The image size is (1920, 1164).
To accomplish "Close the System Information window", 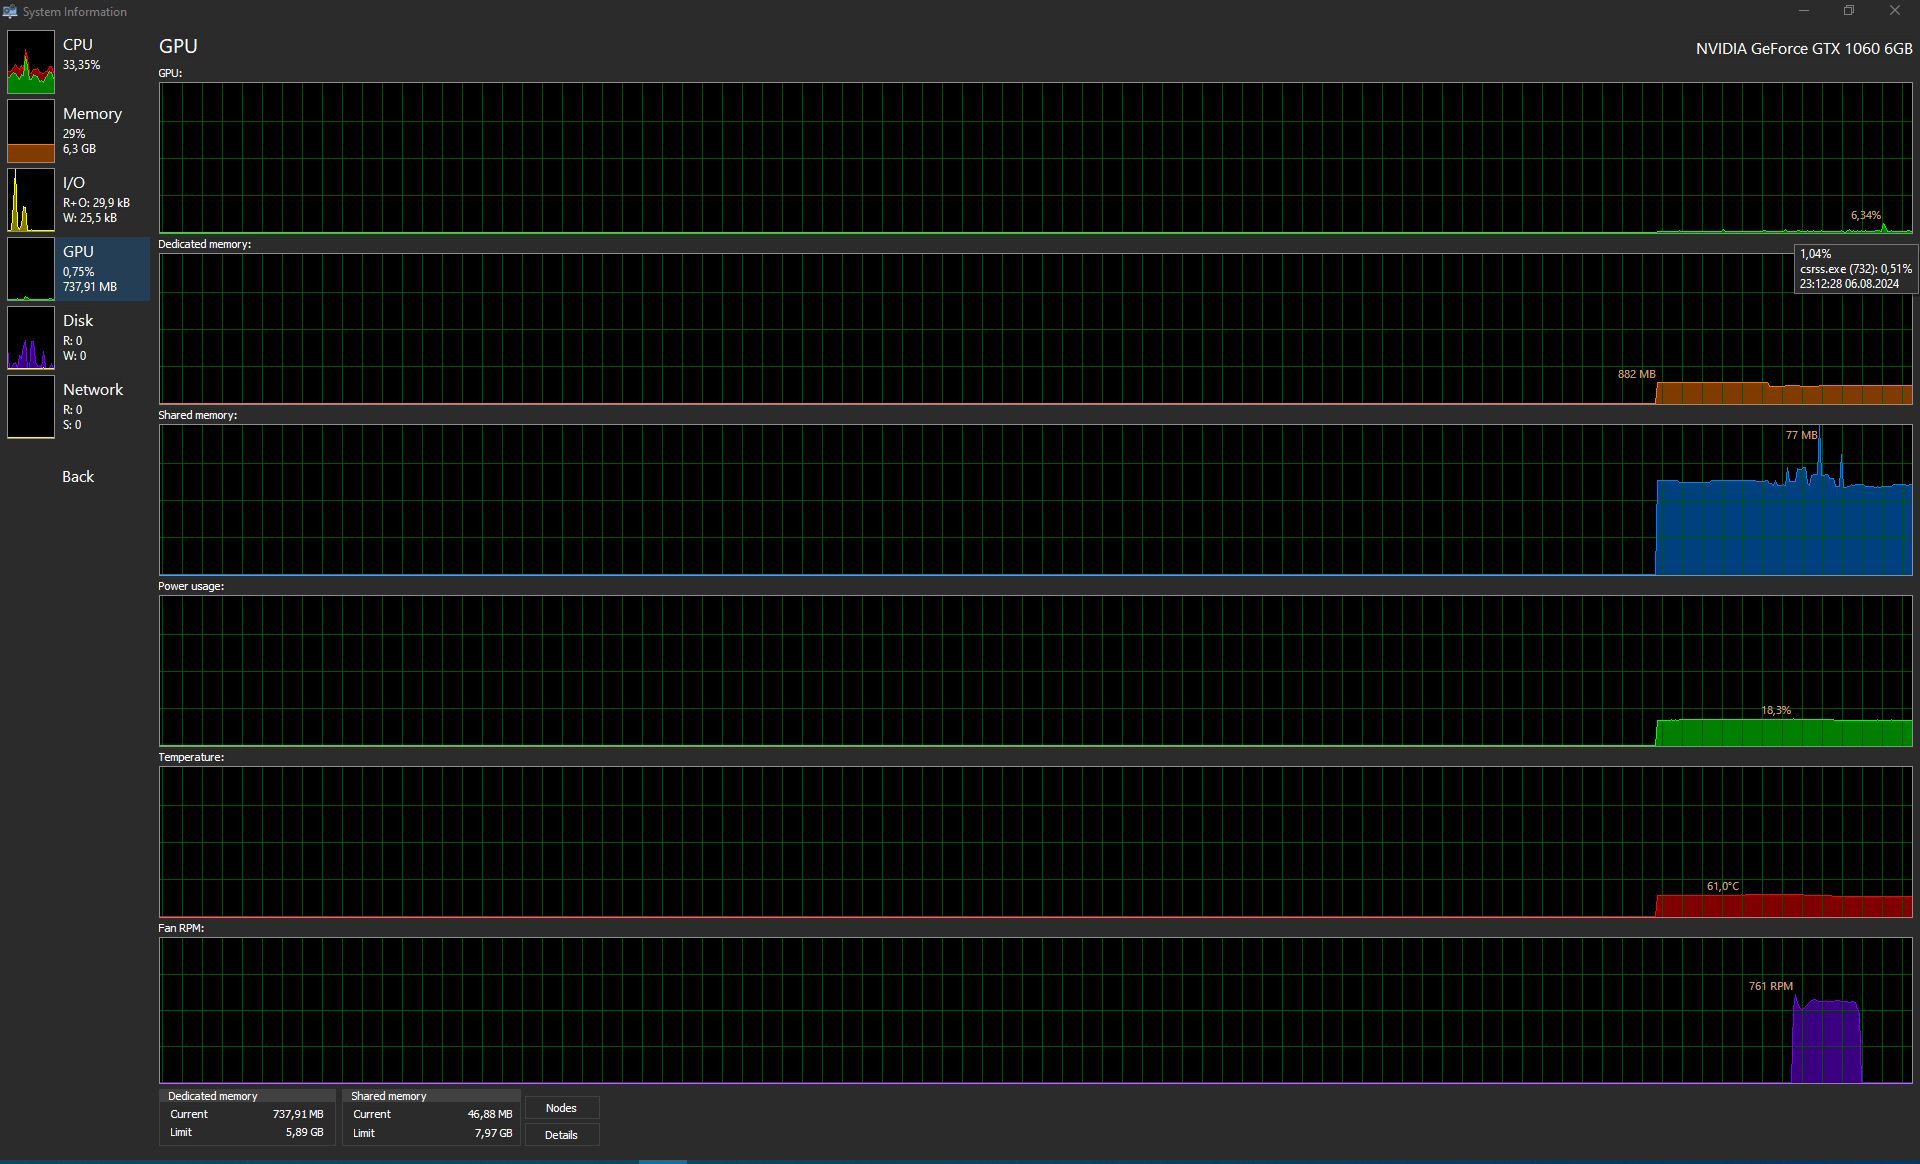I will (x=1895, y=11).
